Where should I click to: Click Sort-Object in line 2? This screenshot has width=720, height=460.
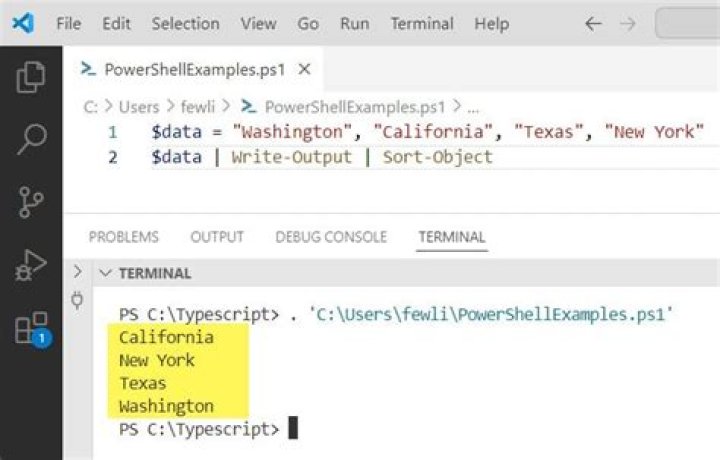(438, 157)
